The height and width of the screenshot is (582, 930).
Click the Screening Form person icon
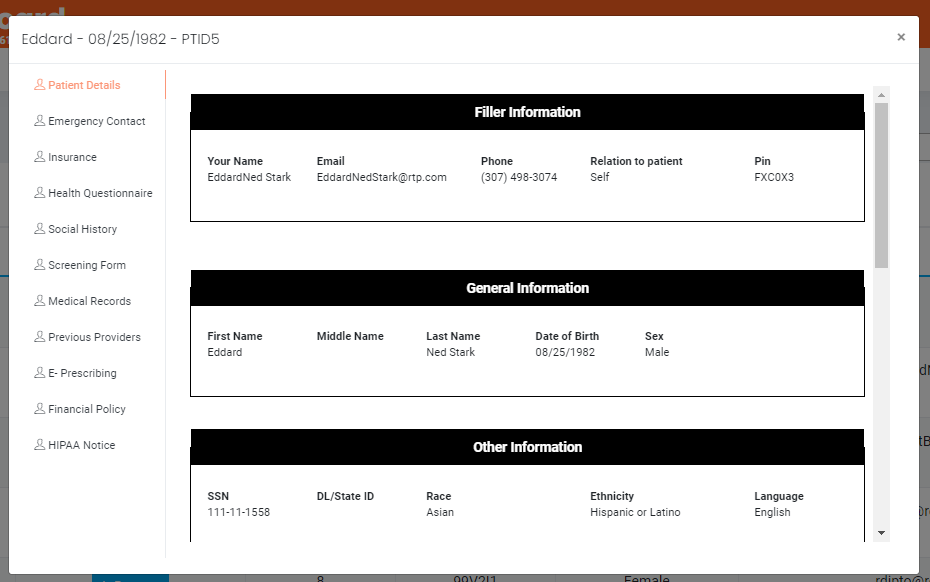(40, 265)
